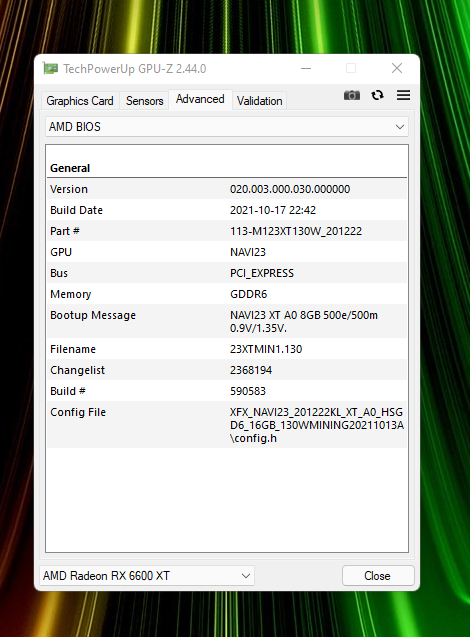Click the Memory row label
This screenshot has width=470, height=637.
tap(71, 294)
